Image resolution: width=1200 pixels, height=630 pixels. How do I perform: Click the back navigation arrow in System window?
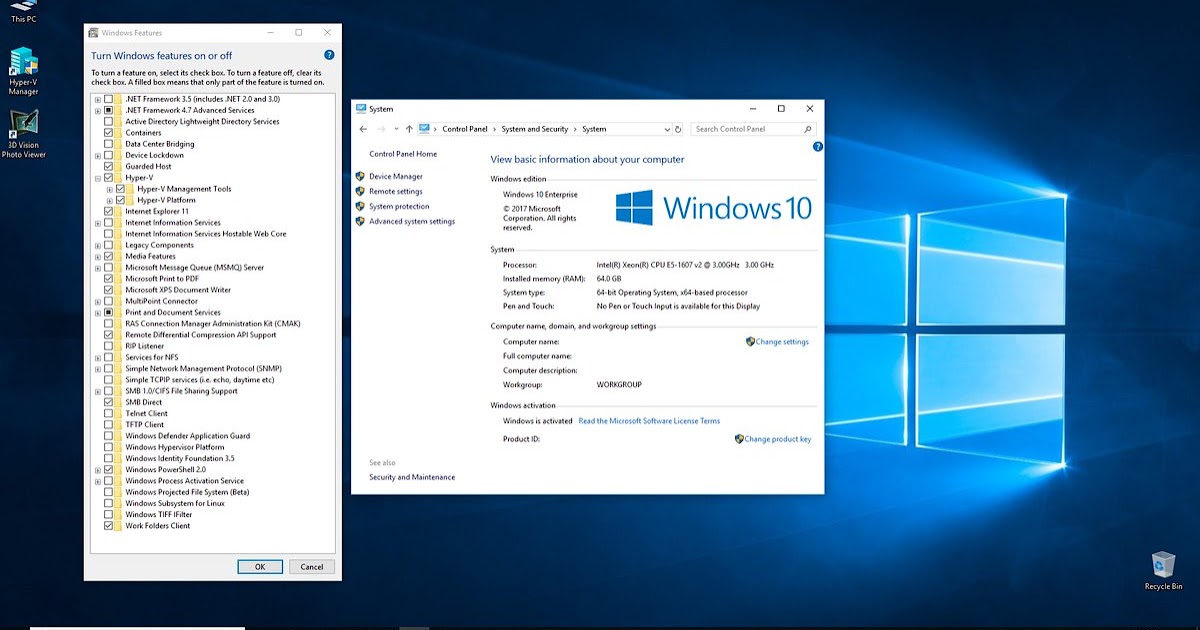[x=364, y=129]
